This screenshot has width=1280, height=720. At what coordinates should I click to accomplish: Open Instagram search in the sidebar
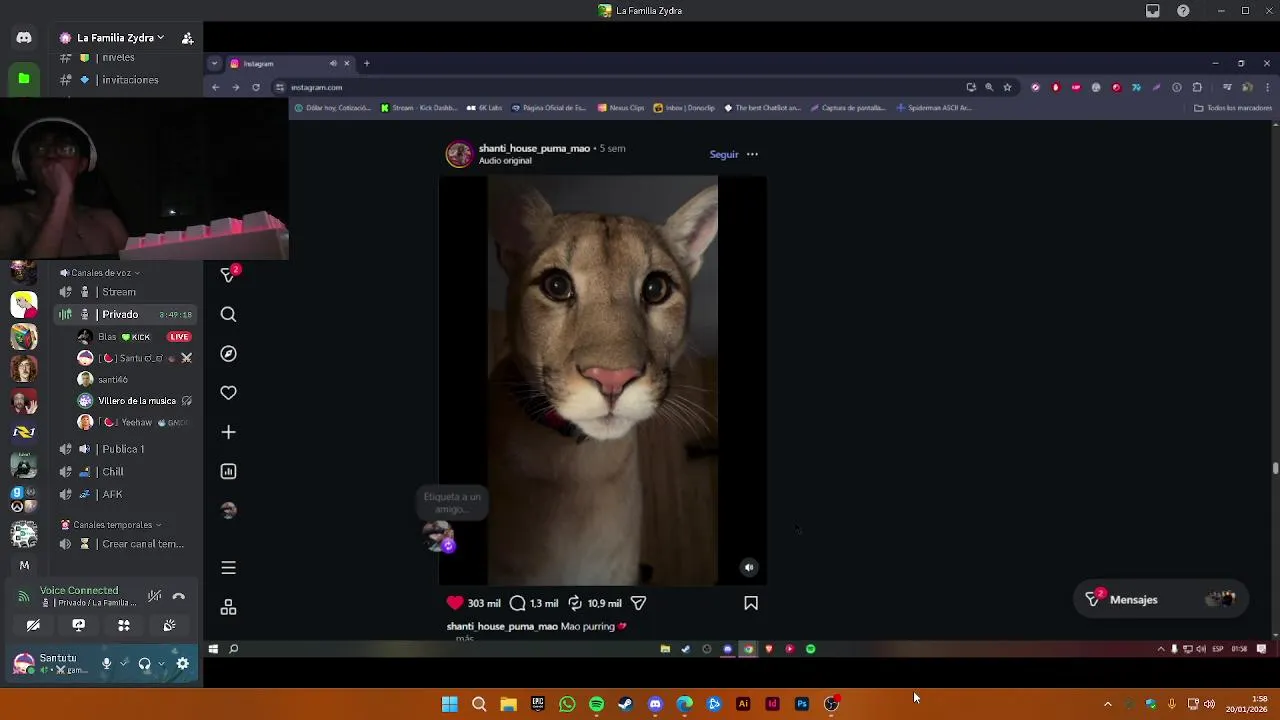228,314
